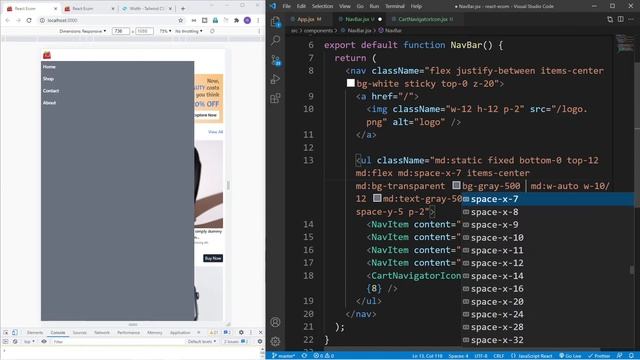Open the VS Code Search panel

click(x=276, y=40)
